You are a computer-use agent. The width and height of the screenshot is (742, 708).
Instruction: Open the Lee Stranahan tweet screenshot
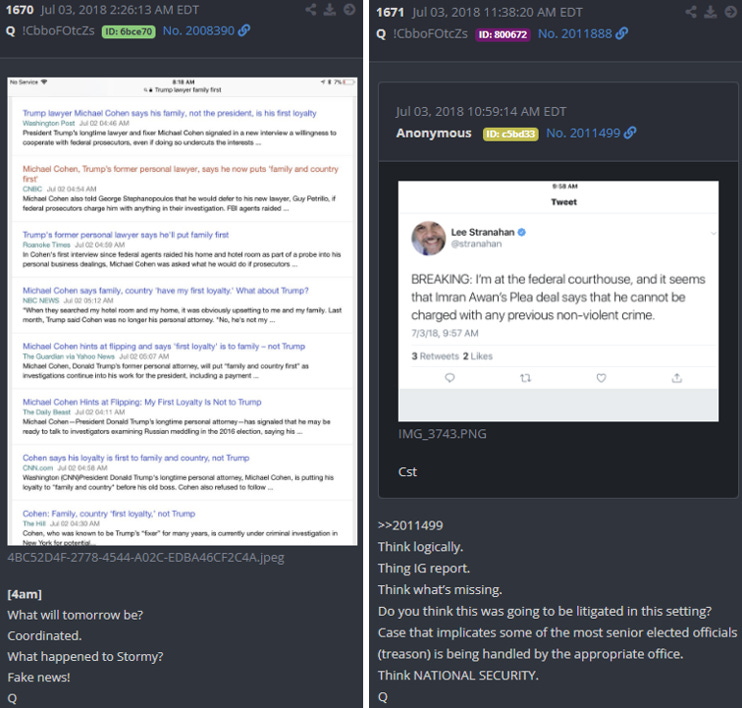click(558, 301)
